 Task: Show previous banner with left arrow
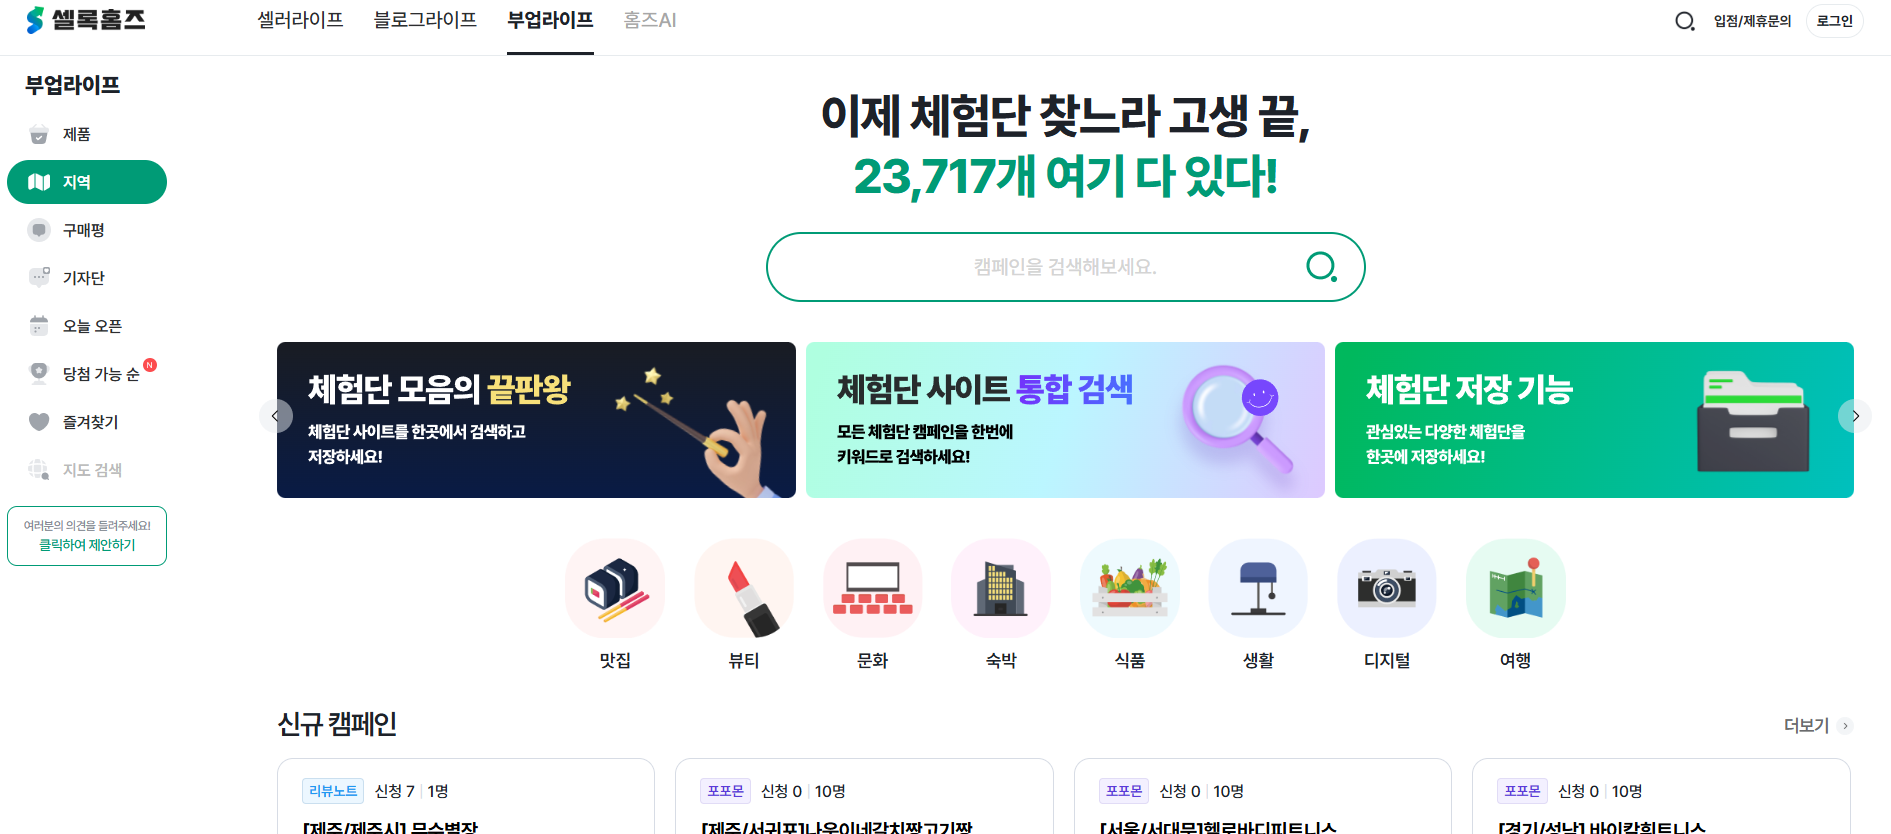click(x=275, y=416)
